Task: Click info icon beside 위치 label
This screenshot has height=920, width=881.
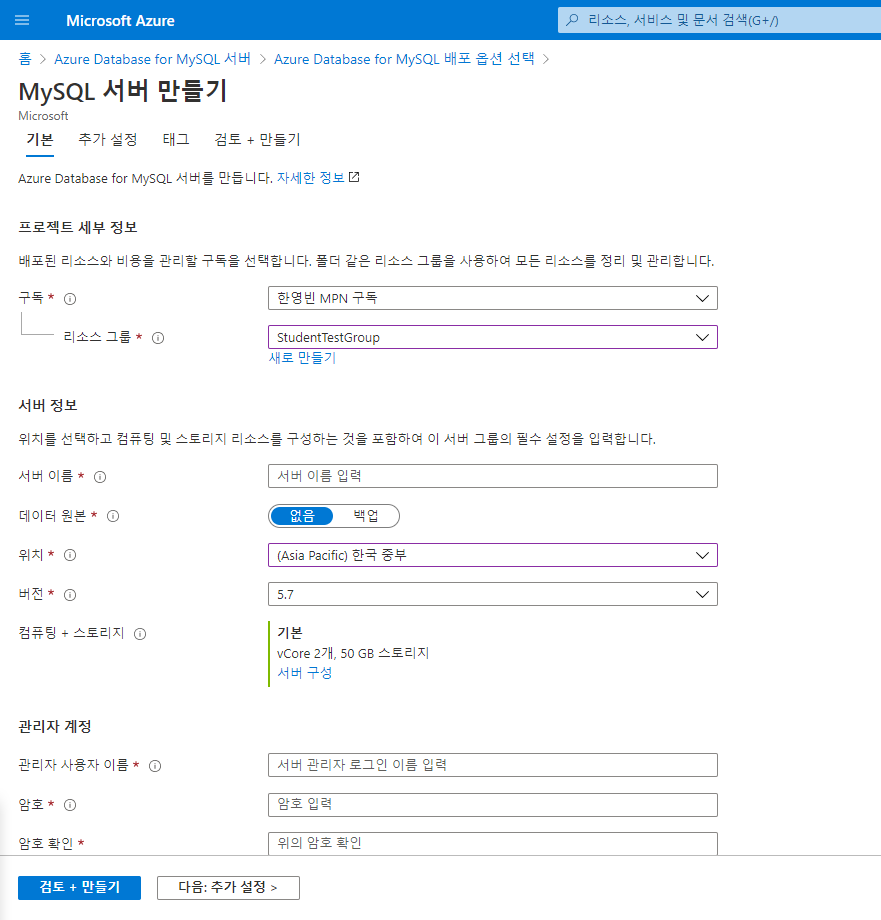Action: (x=70, y=555)
